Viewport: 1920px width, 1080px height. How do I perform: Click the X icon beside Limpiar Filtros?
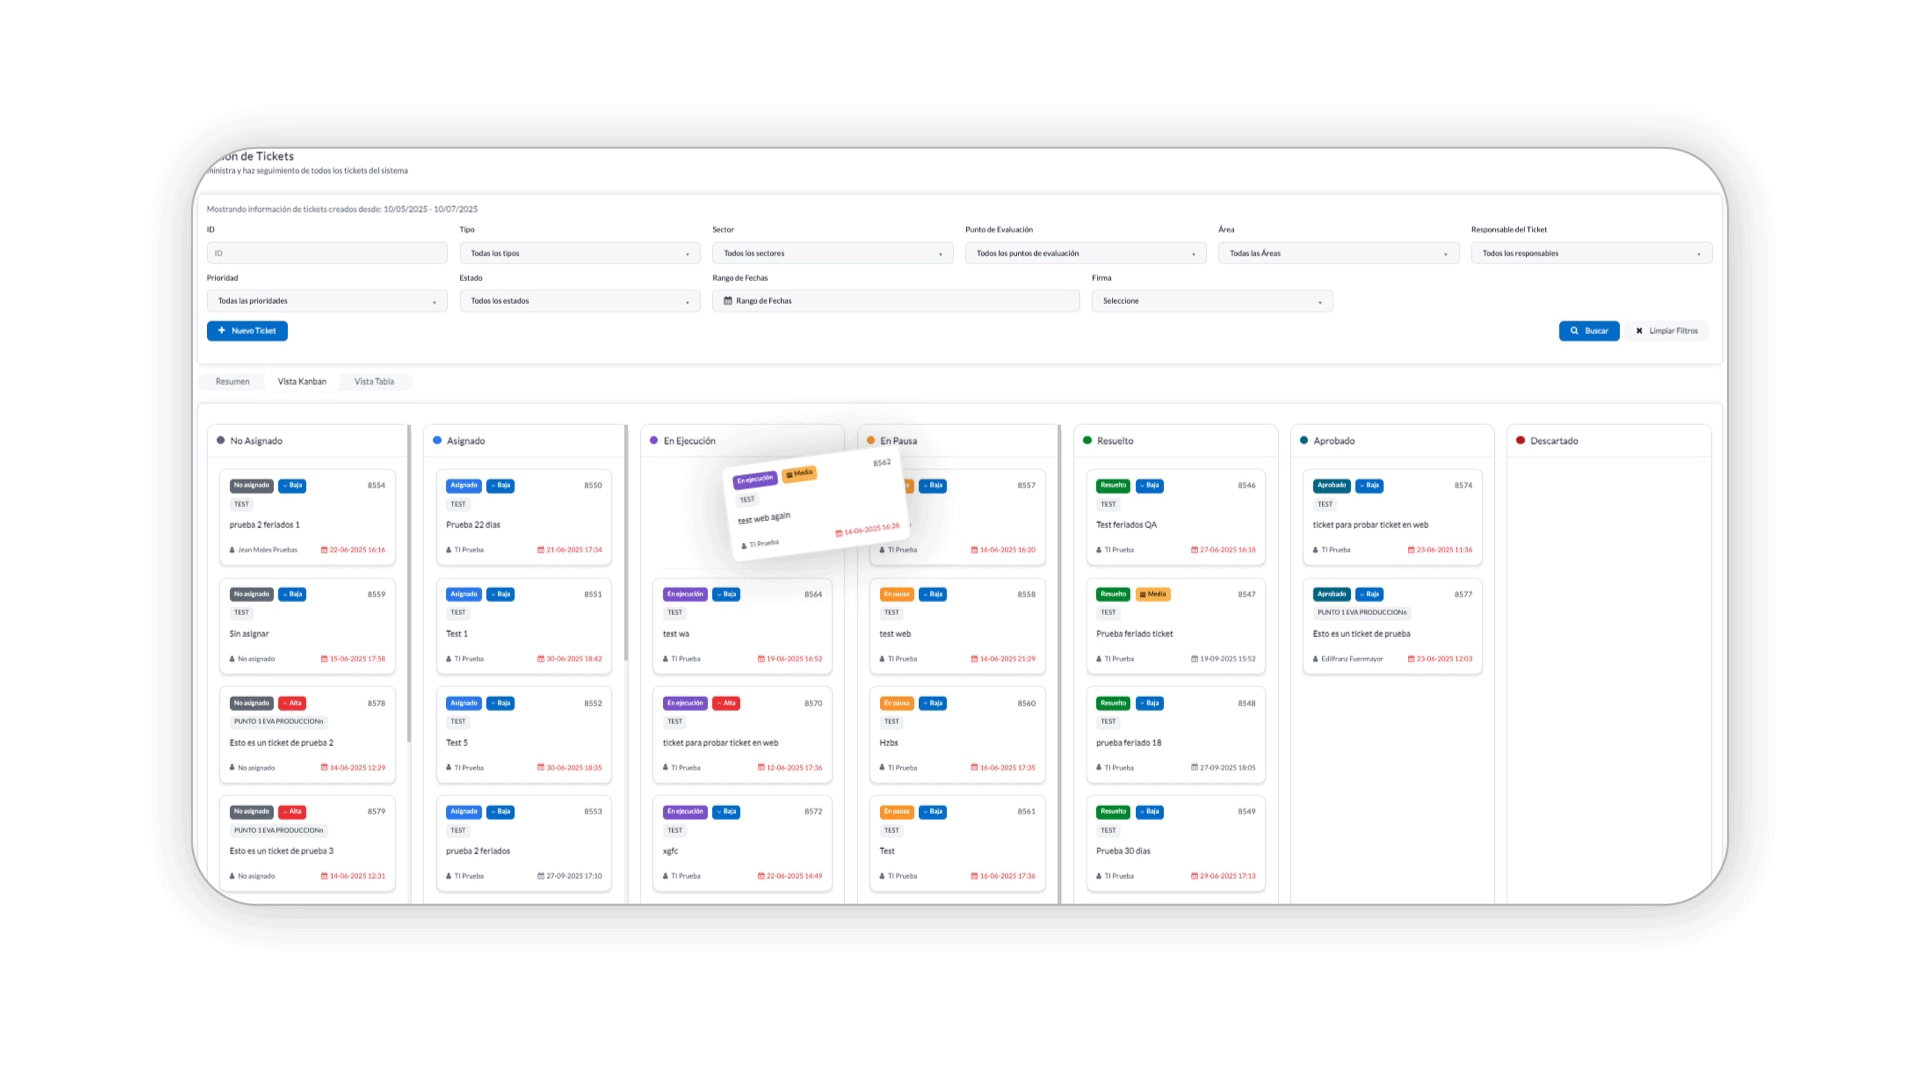1639,331
